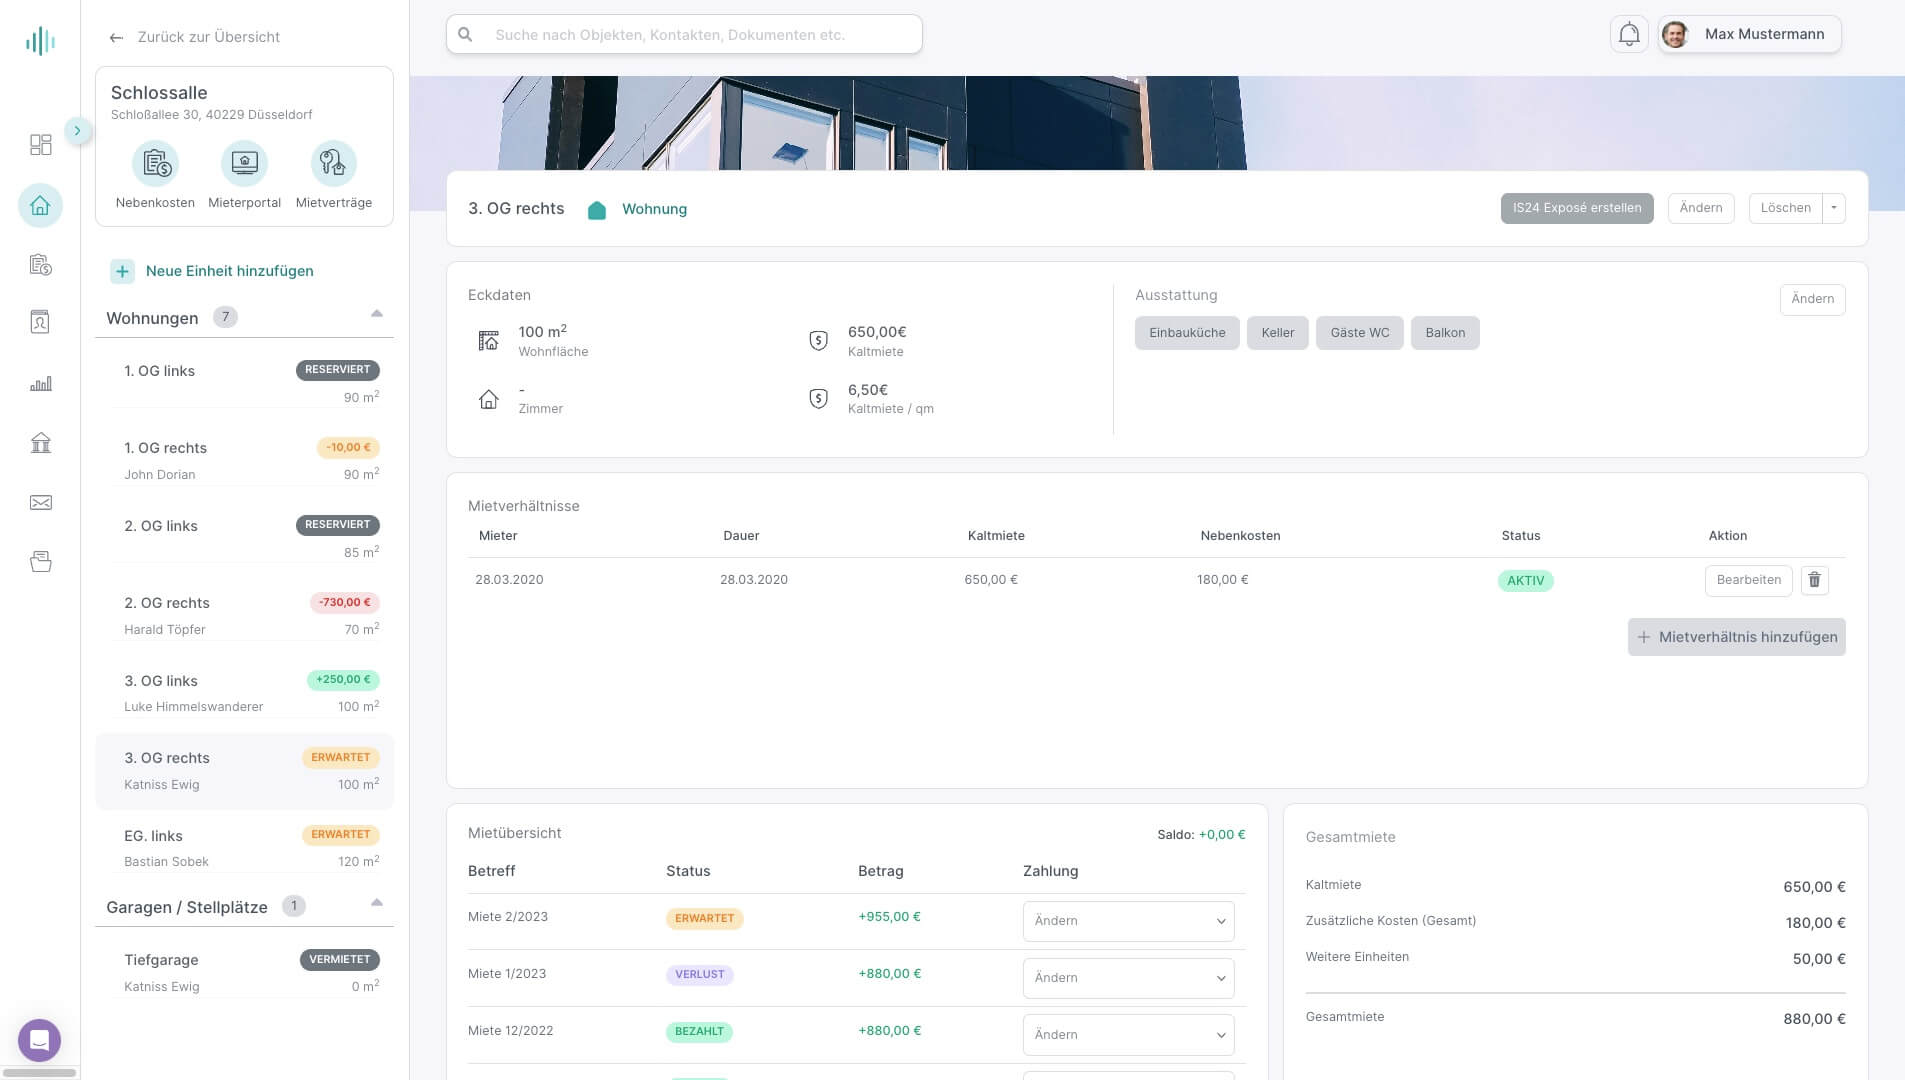Open the mail envelope icon in sidebar
Image resolution: width=1905 pixels, height=1080 pixels.
(41, 503)
